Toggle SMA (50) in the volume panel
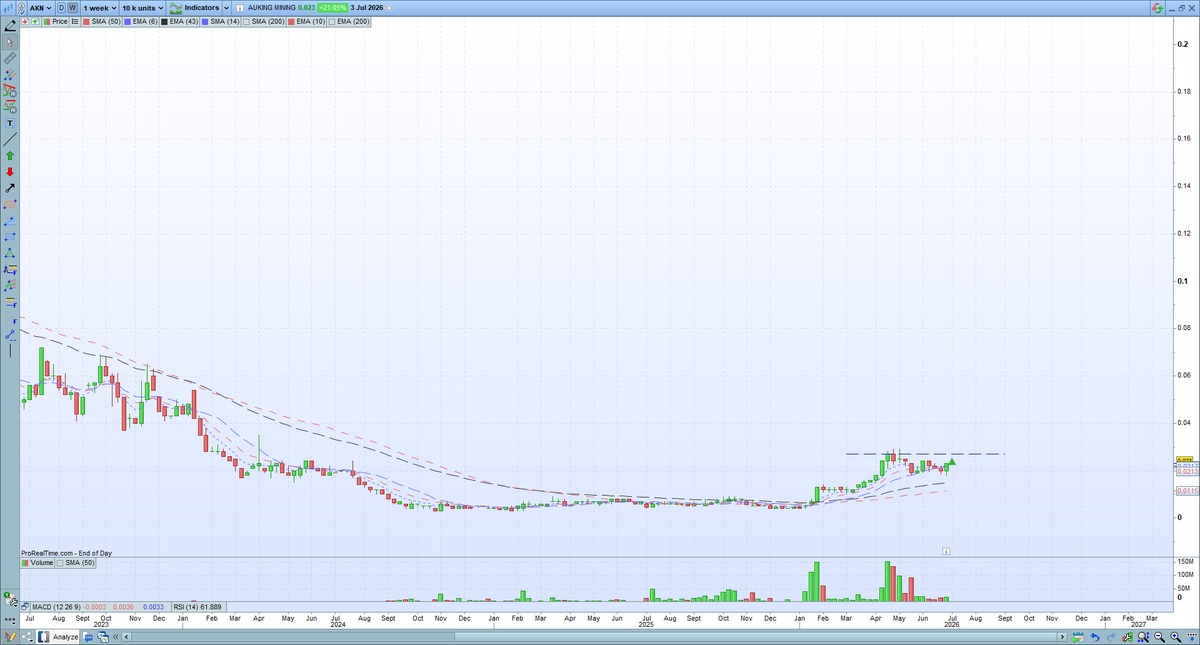Viewport: 1200px width, 645px height. pyautogui.click(x=74, y=563)
